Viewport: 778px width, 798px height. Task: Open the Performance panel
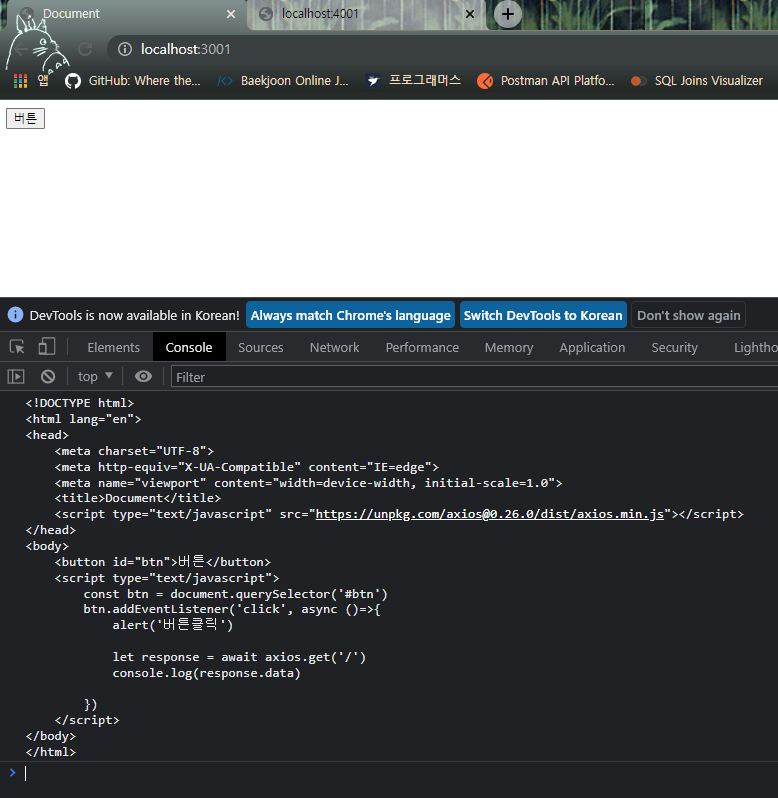click(422, 348)
